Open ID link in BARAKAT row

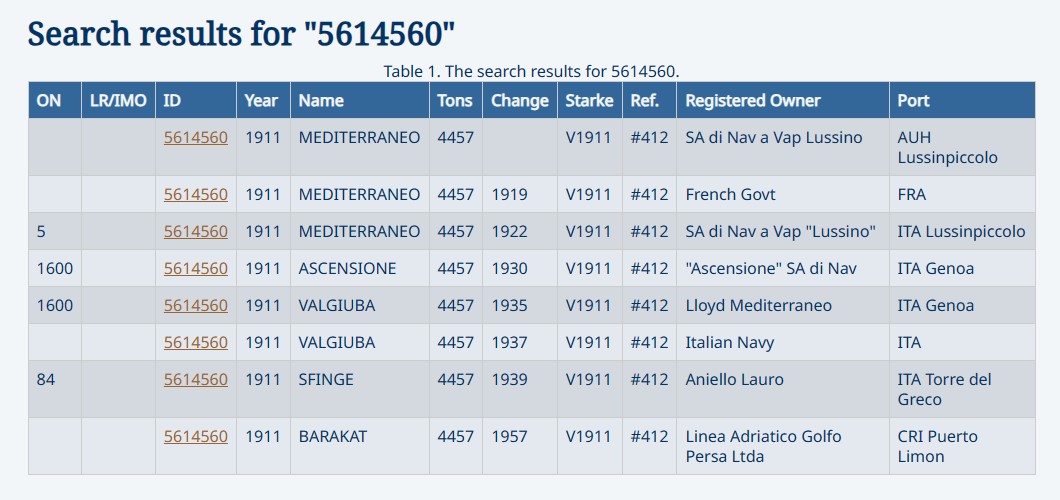(x=195, y=436)
